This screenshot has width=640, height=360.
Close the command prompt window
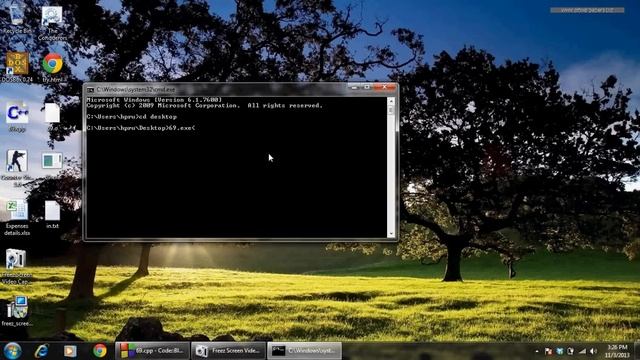[384, 87]
